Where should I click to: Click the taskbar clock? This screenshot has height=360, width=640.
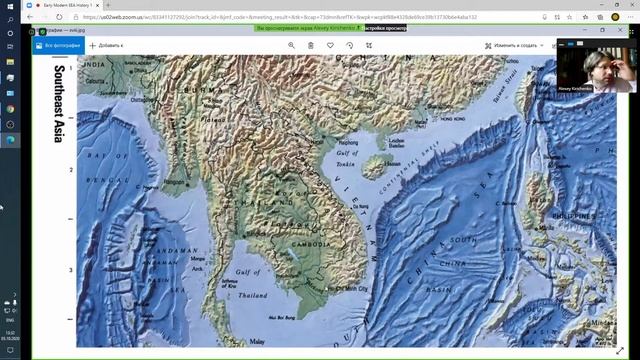coord(9,336)
